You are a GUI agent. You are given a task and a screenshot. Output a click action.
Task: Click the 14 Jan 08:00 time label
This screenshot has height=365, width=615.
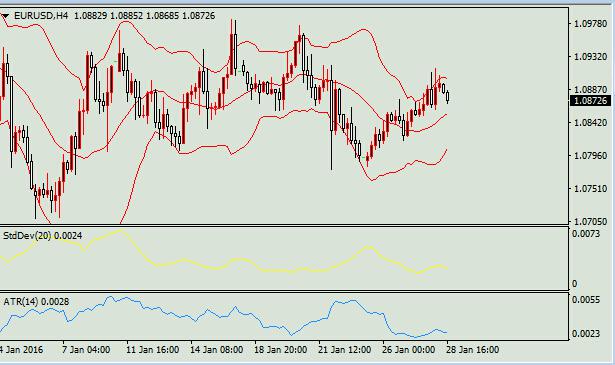click(x=217, y=350)
